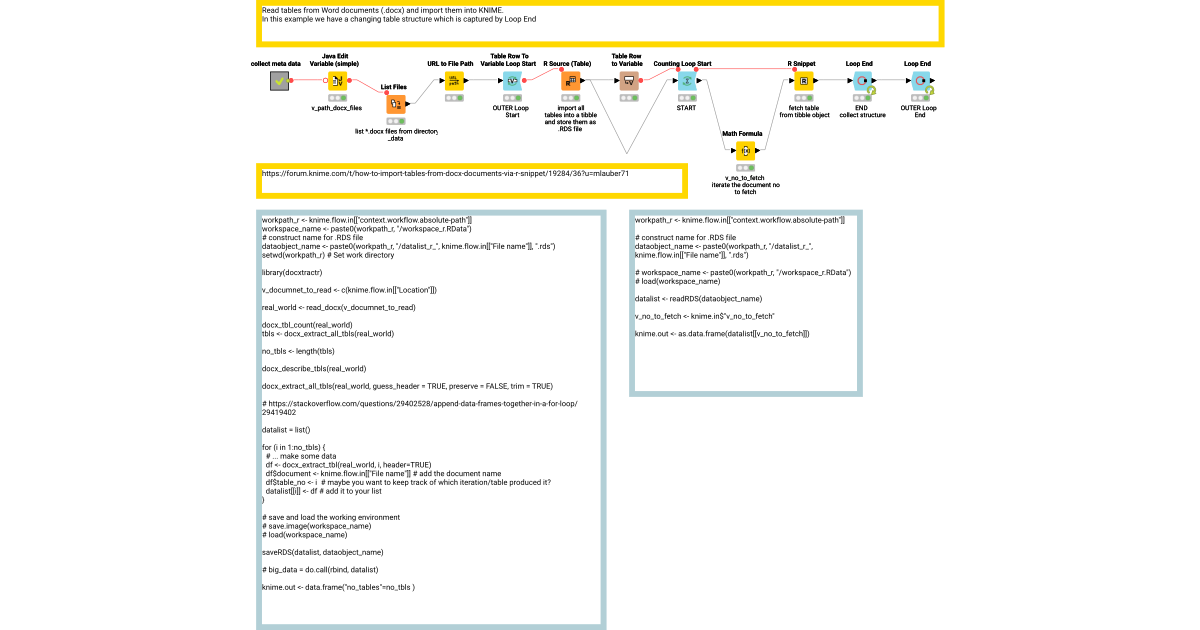Click the 'iterate the document no to fetch' description
Viewport: 1200px width, 630px height.
click(745, 187)
